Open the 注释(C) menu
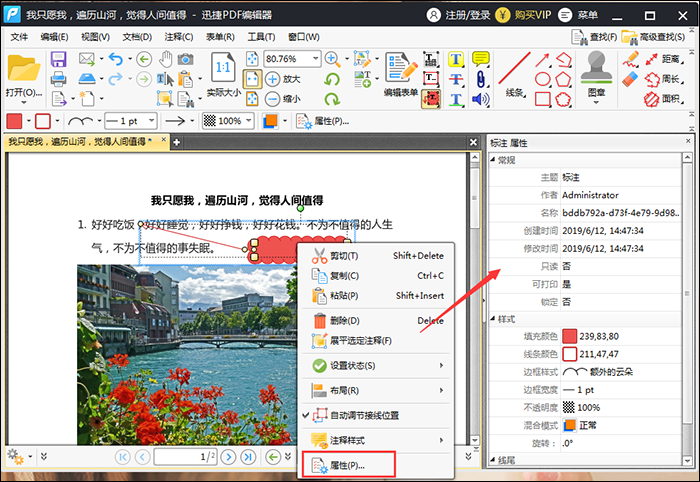Screen dimensions: 700x482 179,37
